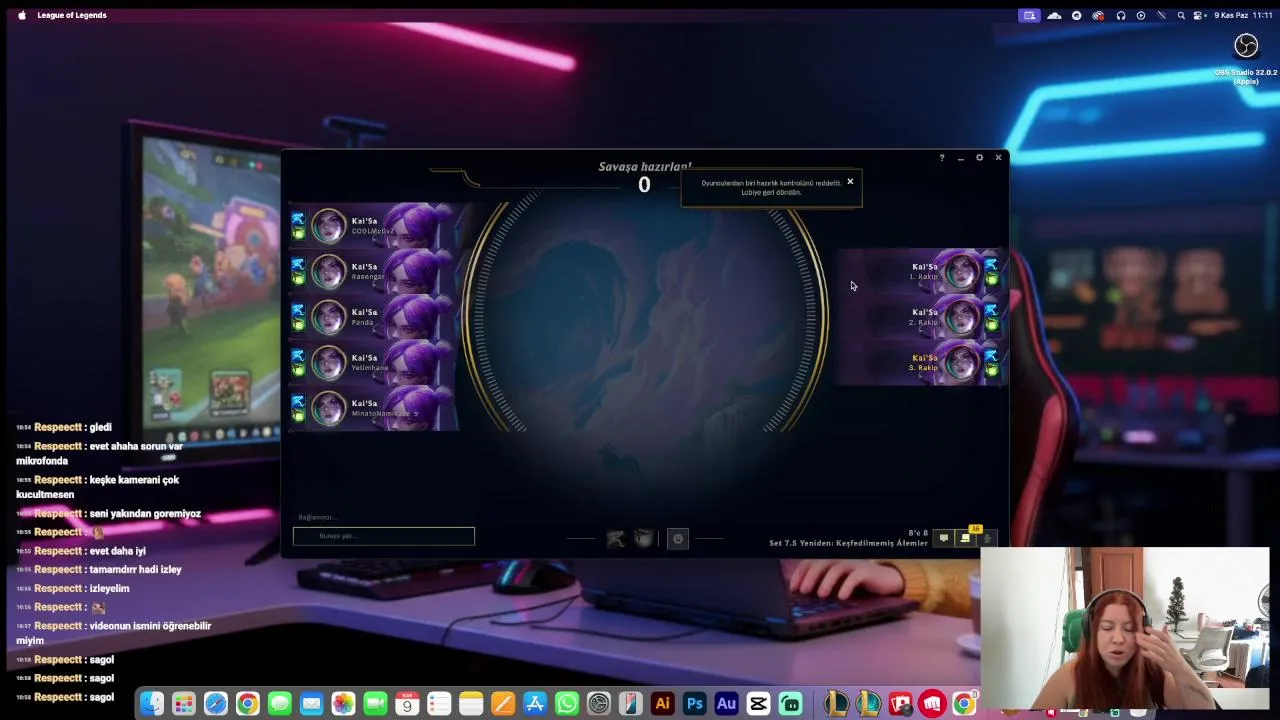Click green summoner spell icon for COOLMcGvz
Screen dimensions: 1280x720
298,234
